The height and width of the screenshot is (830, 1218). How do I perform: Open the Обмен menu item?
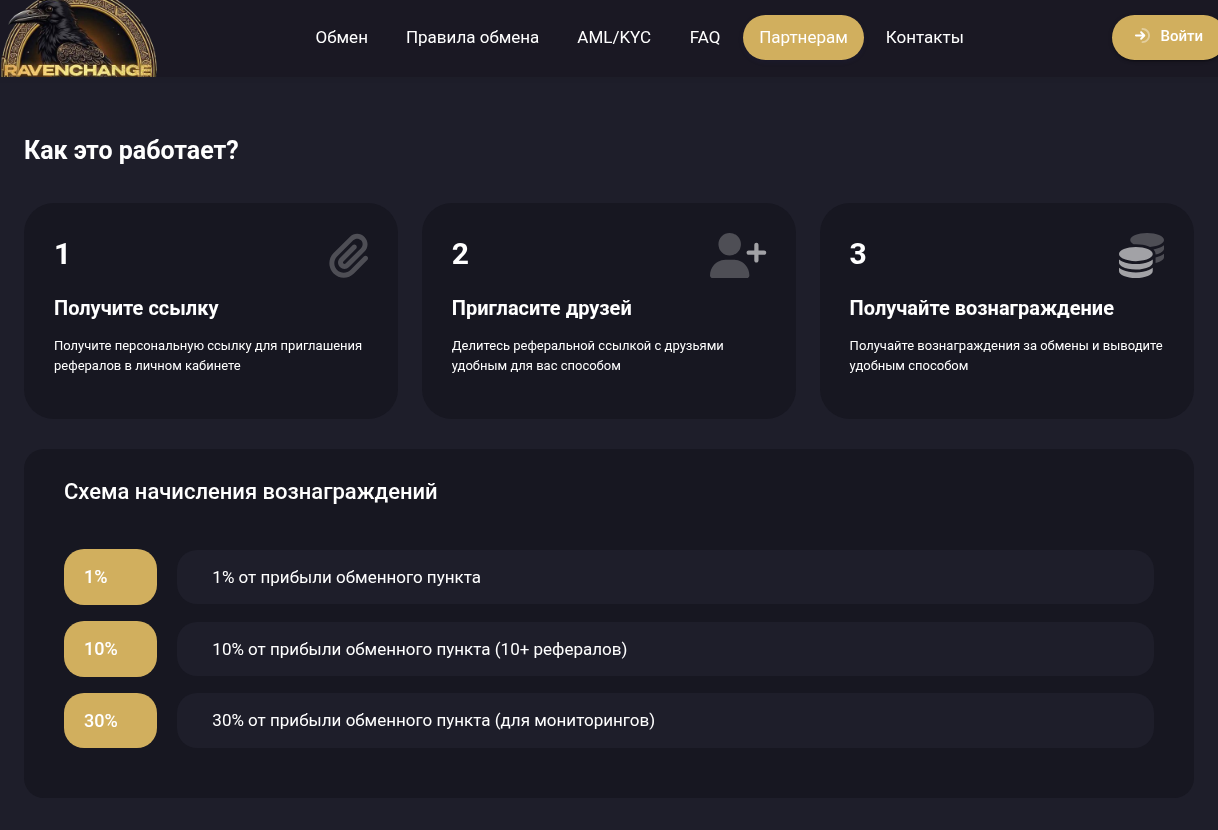click(x=342, y=37)
